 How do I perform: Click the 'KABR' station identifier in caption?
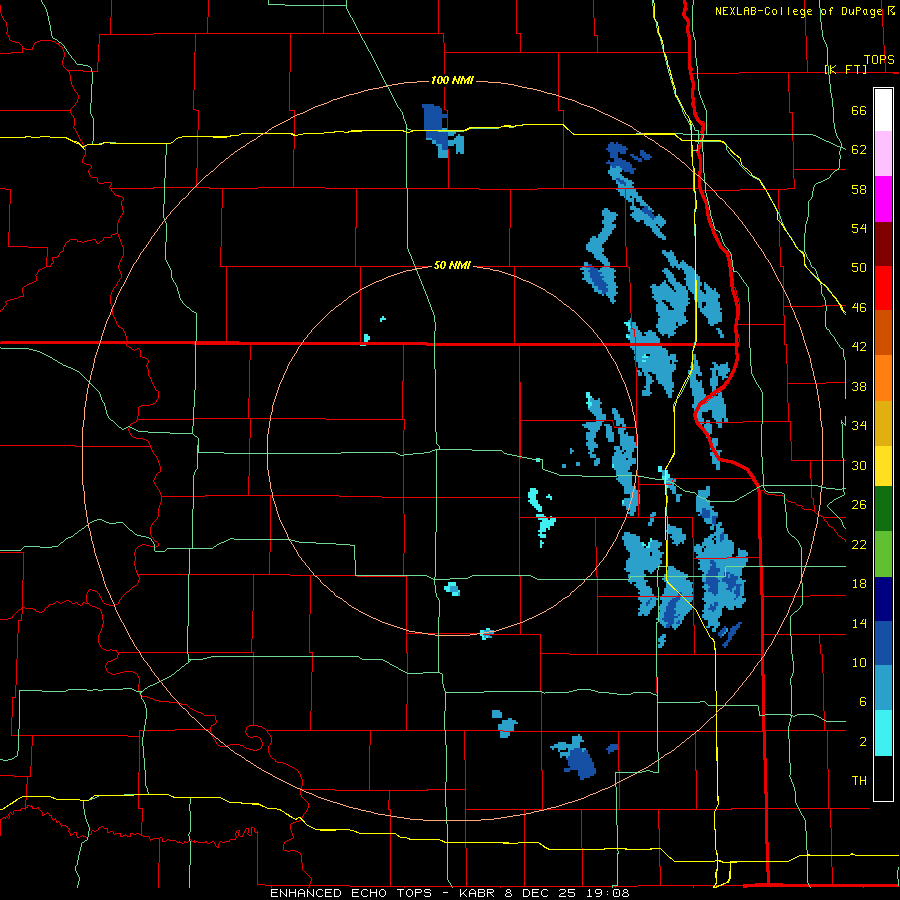(x=476, y=893)
